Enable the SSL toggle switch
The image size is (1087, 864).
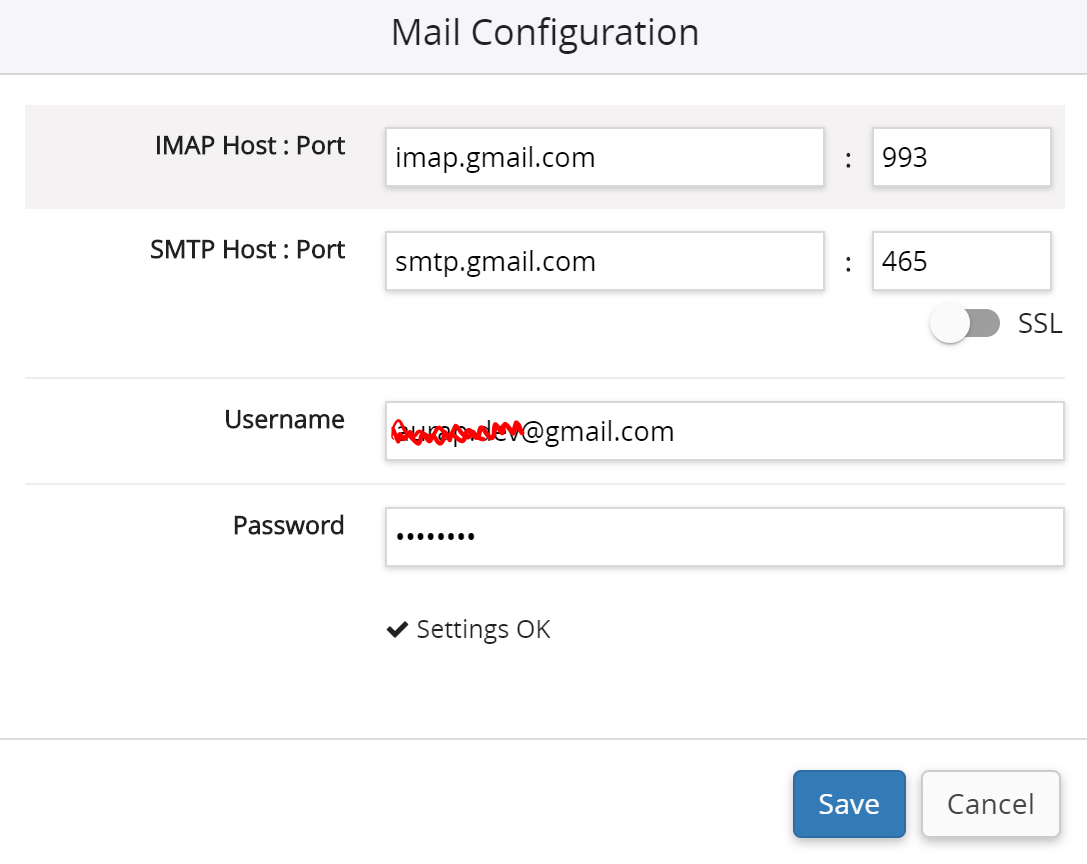point(965,324)
